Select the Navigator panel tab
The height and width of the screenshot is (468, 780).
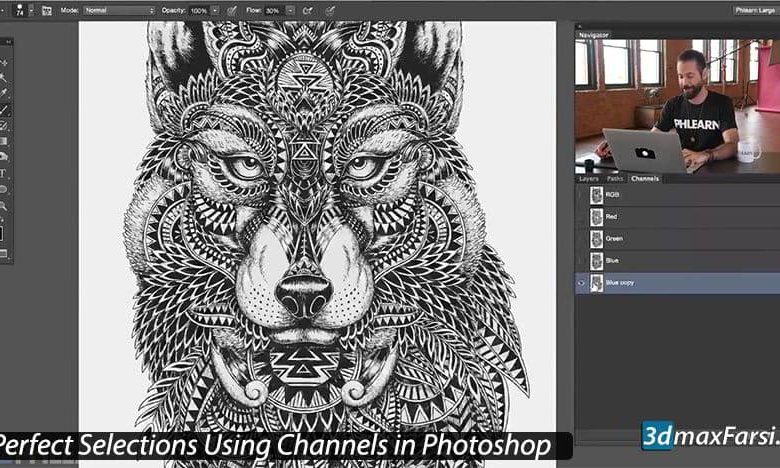(x=593, y=35)
